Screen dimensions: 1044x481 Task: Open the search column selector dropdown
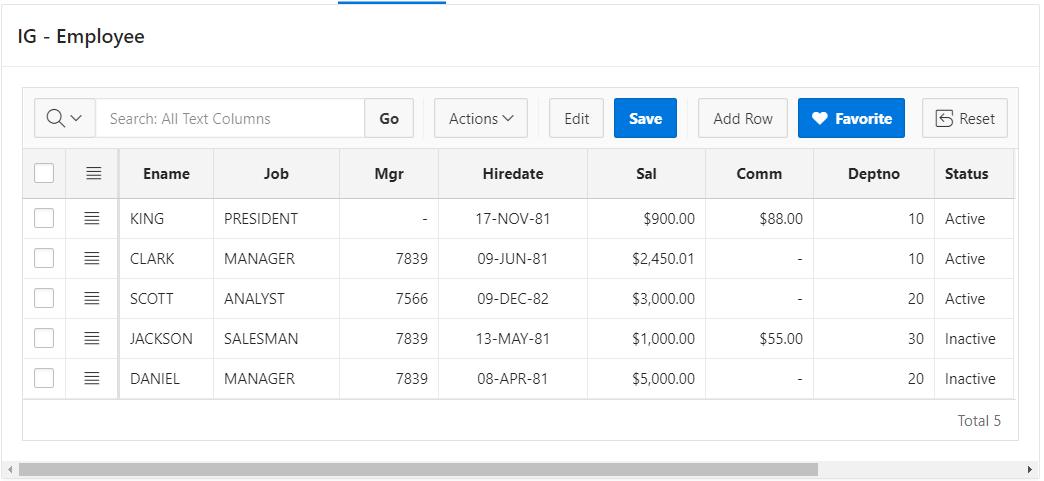click(65, 118)
